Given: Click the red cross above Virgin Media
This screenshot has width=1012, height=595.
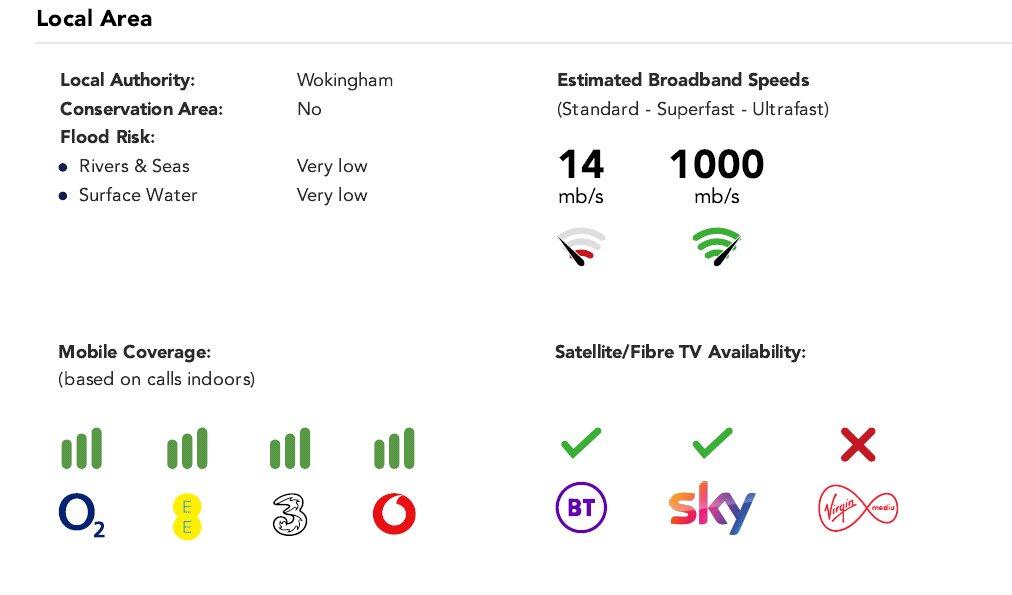Looking at the screenshot, I should (858, 444).
